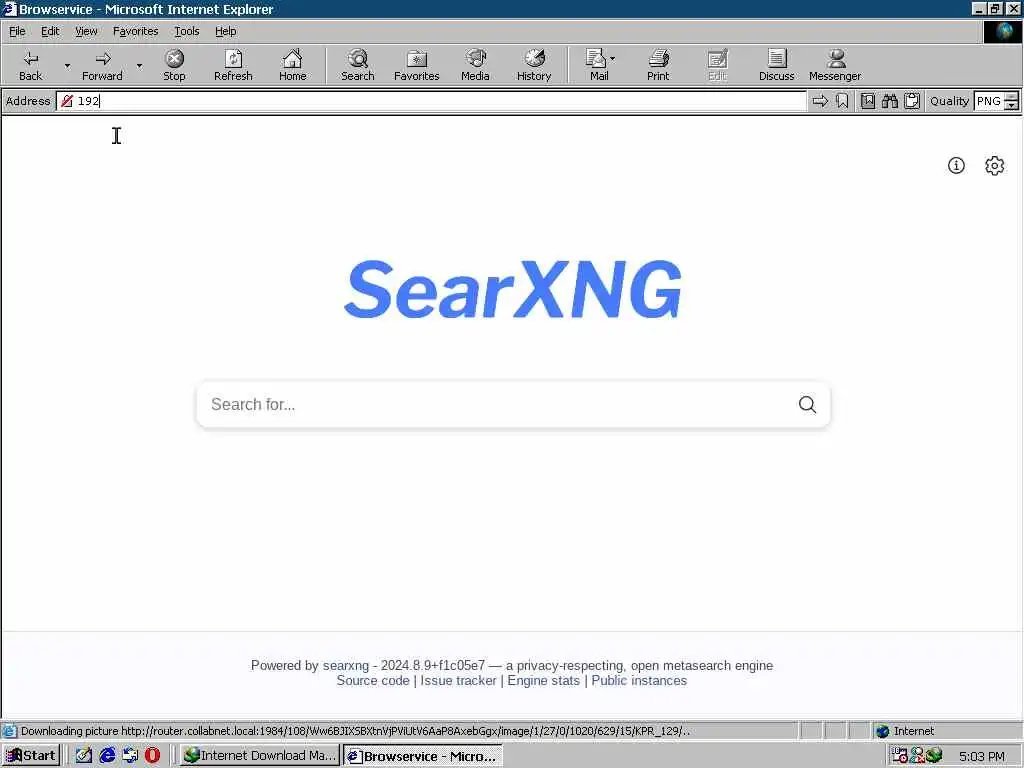Go to the Home page
Screen dimensions: 1024x768
point(293,65)
